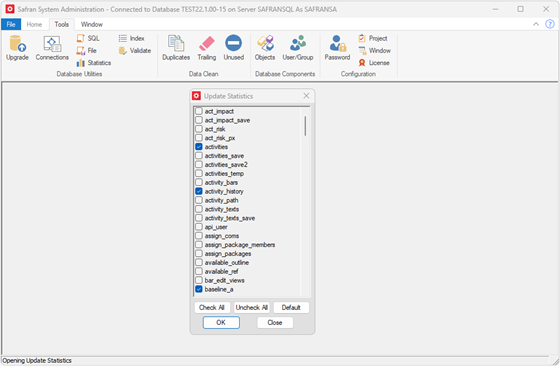Open the Upgrade database tool

pos(17,48)
